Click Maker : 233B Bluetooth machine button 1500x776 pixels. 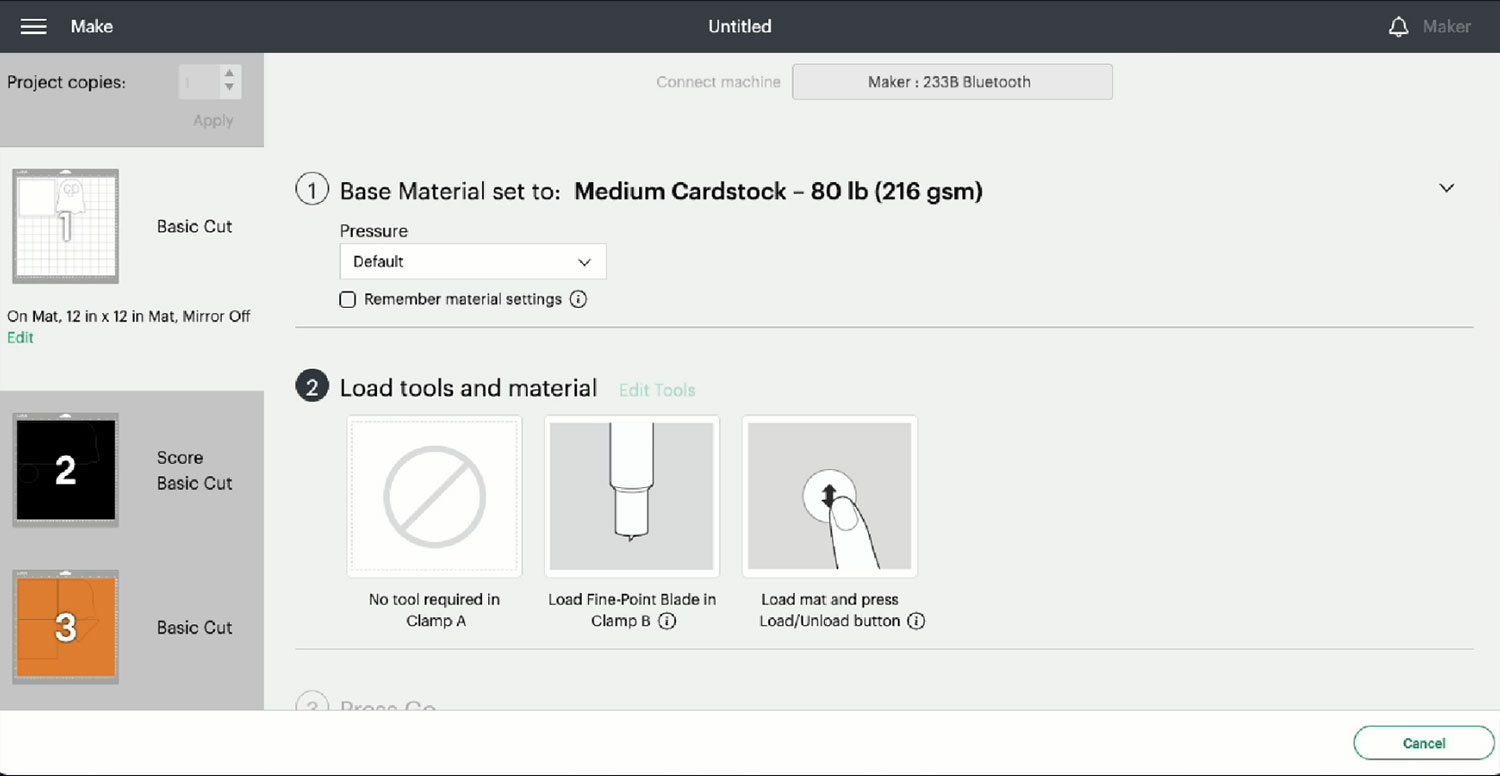pos(951,82)
